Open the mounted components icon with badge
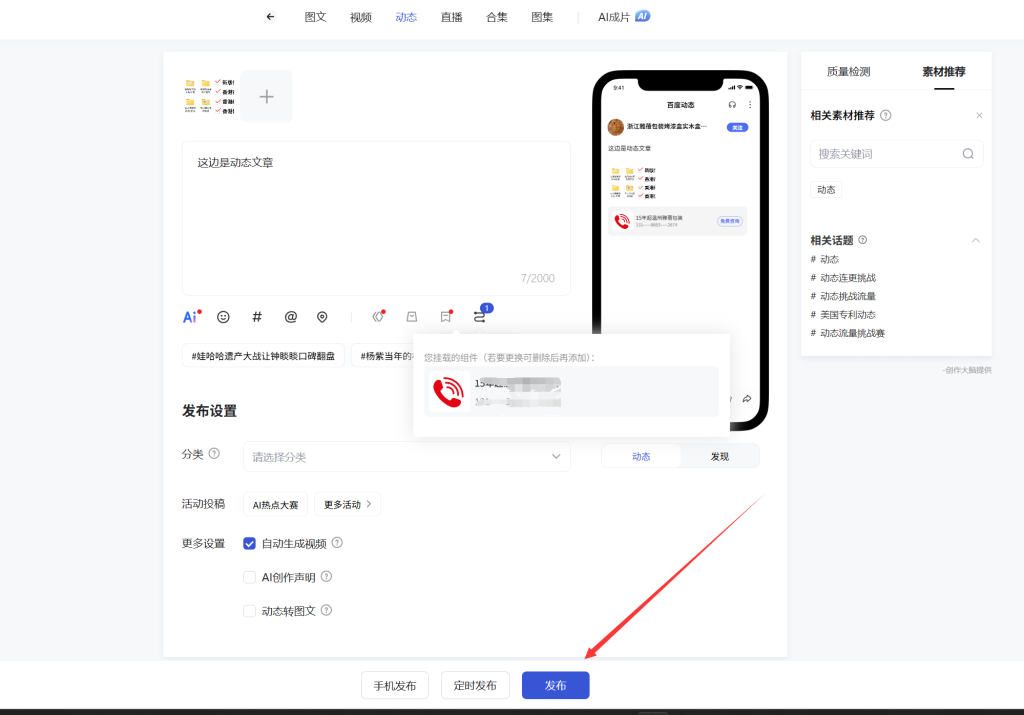This screenshot has width=1024, height=715. coord(480,317)
